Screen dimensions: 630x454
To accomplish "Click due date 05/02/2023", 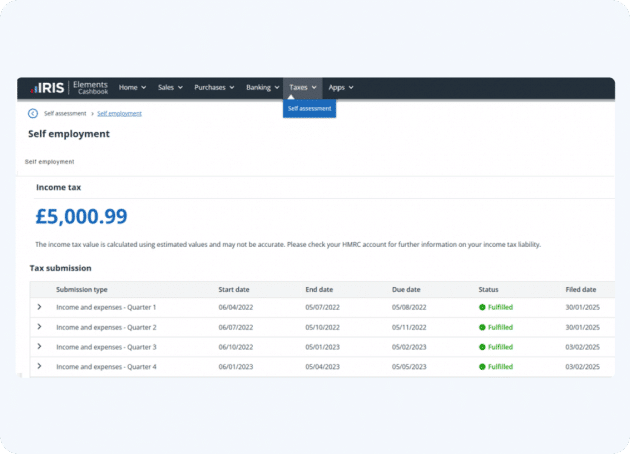I will [x=409, y=347].
